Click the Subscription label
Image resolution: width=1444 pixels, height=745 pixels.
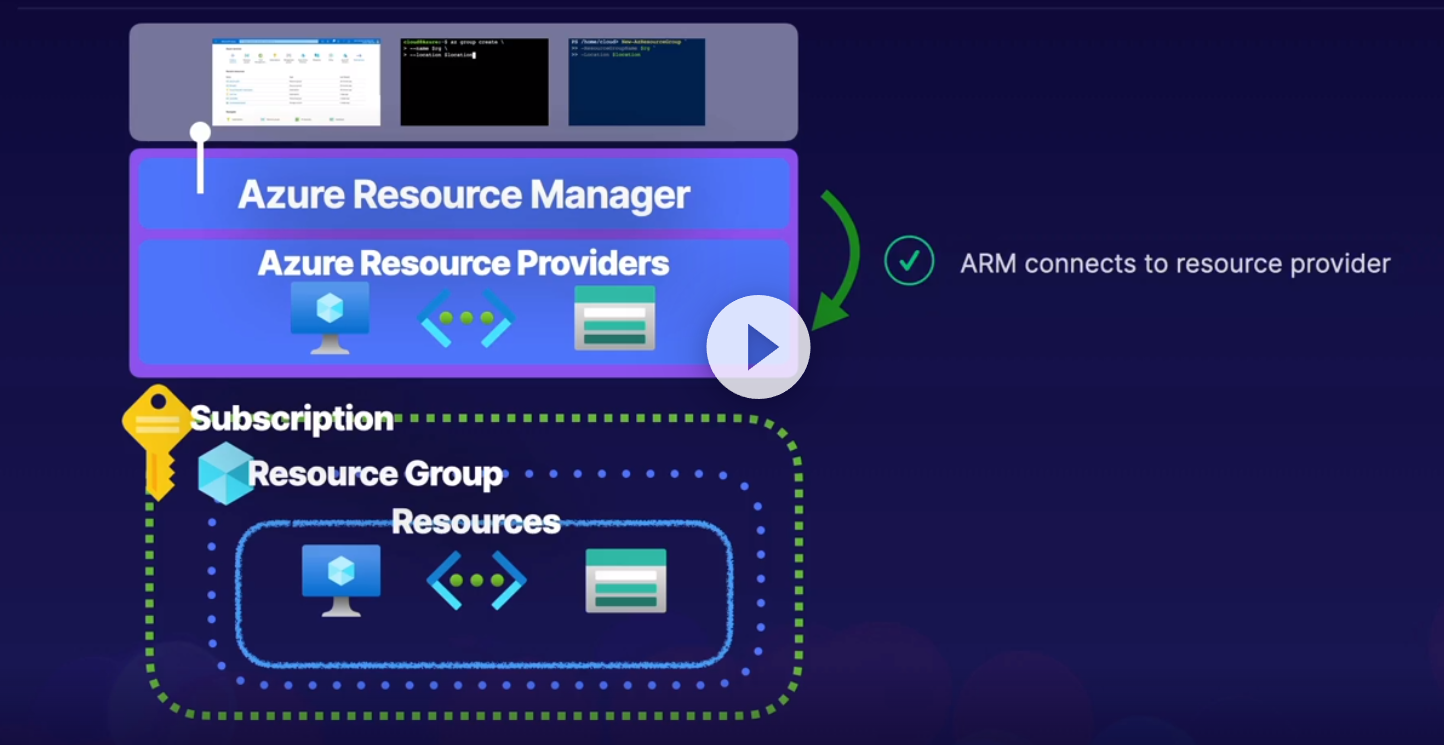click(x=291, y=418)
